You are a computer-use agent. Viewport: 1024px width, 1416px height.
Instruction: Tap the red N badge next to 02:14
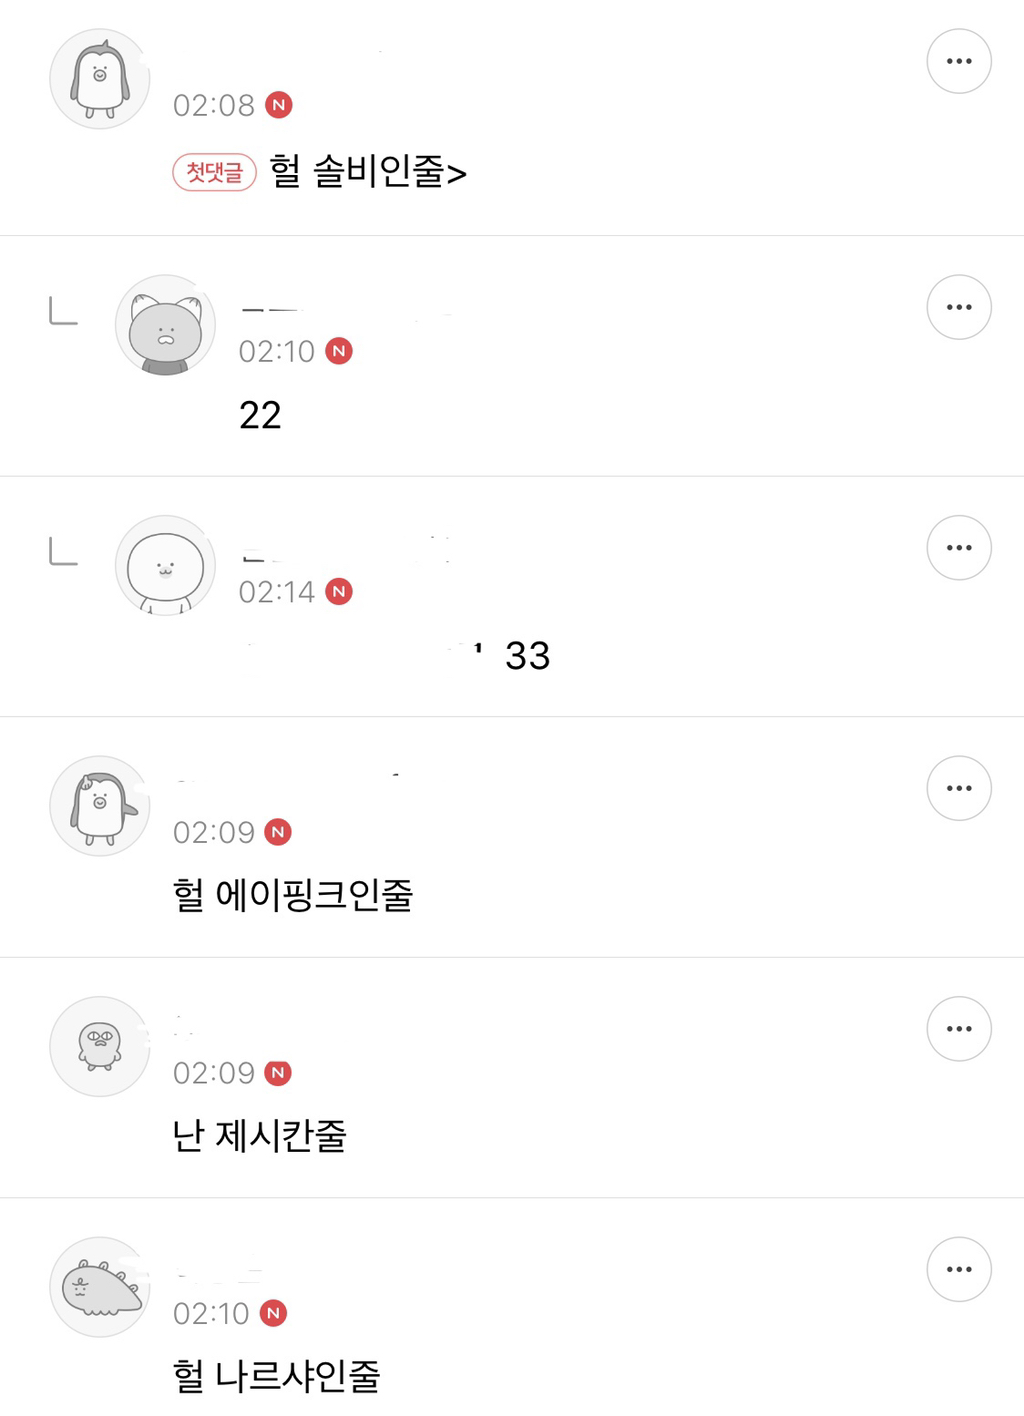339,592
